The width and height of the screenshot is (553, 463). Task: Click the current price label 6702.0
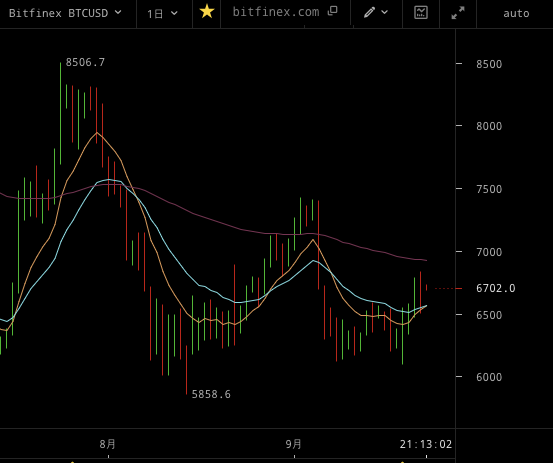496,288
